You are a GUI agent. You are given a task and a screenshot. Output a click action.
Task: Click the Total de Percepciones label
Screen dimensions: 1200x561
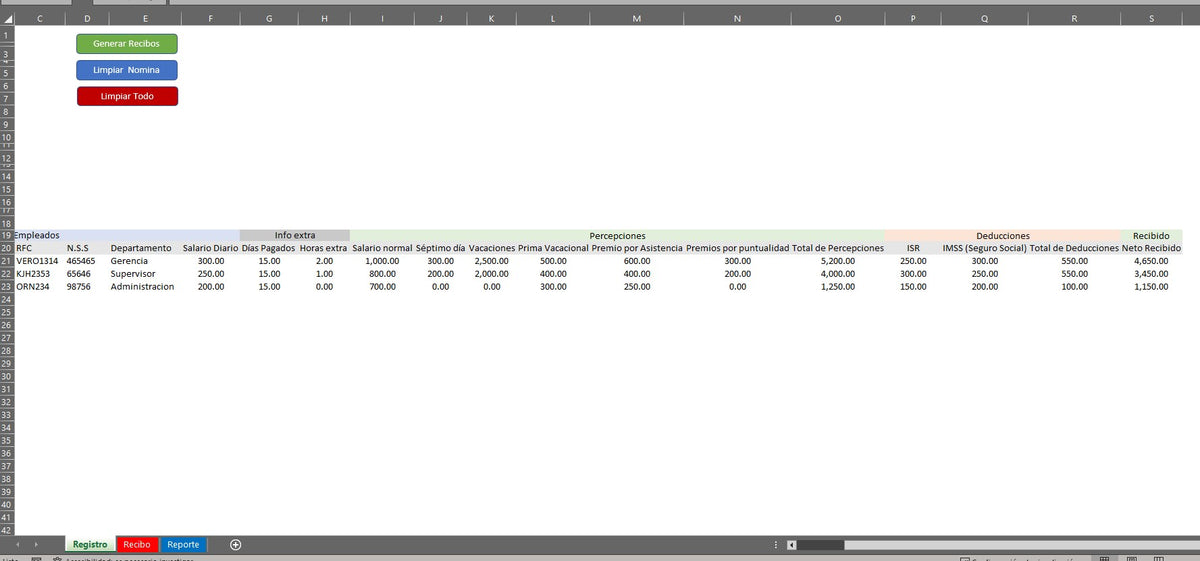click(x=838, y=248)
